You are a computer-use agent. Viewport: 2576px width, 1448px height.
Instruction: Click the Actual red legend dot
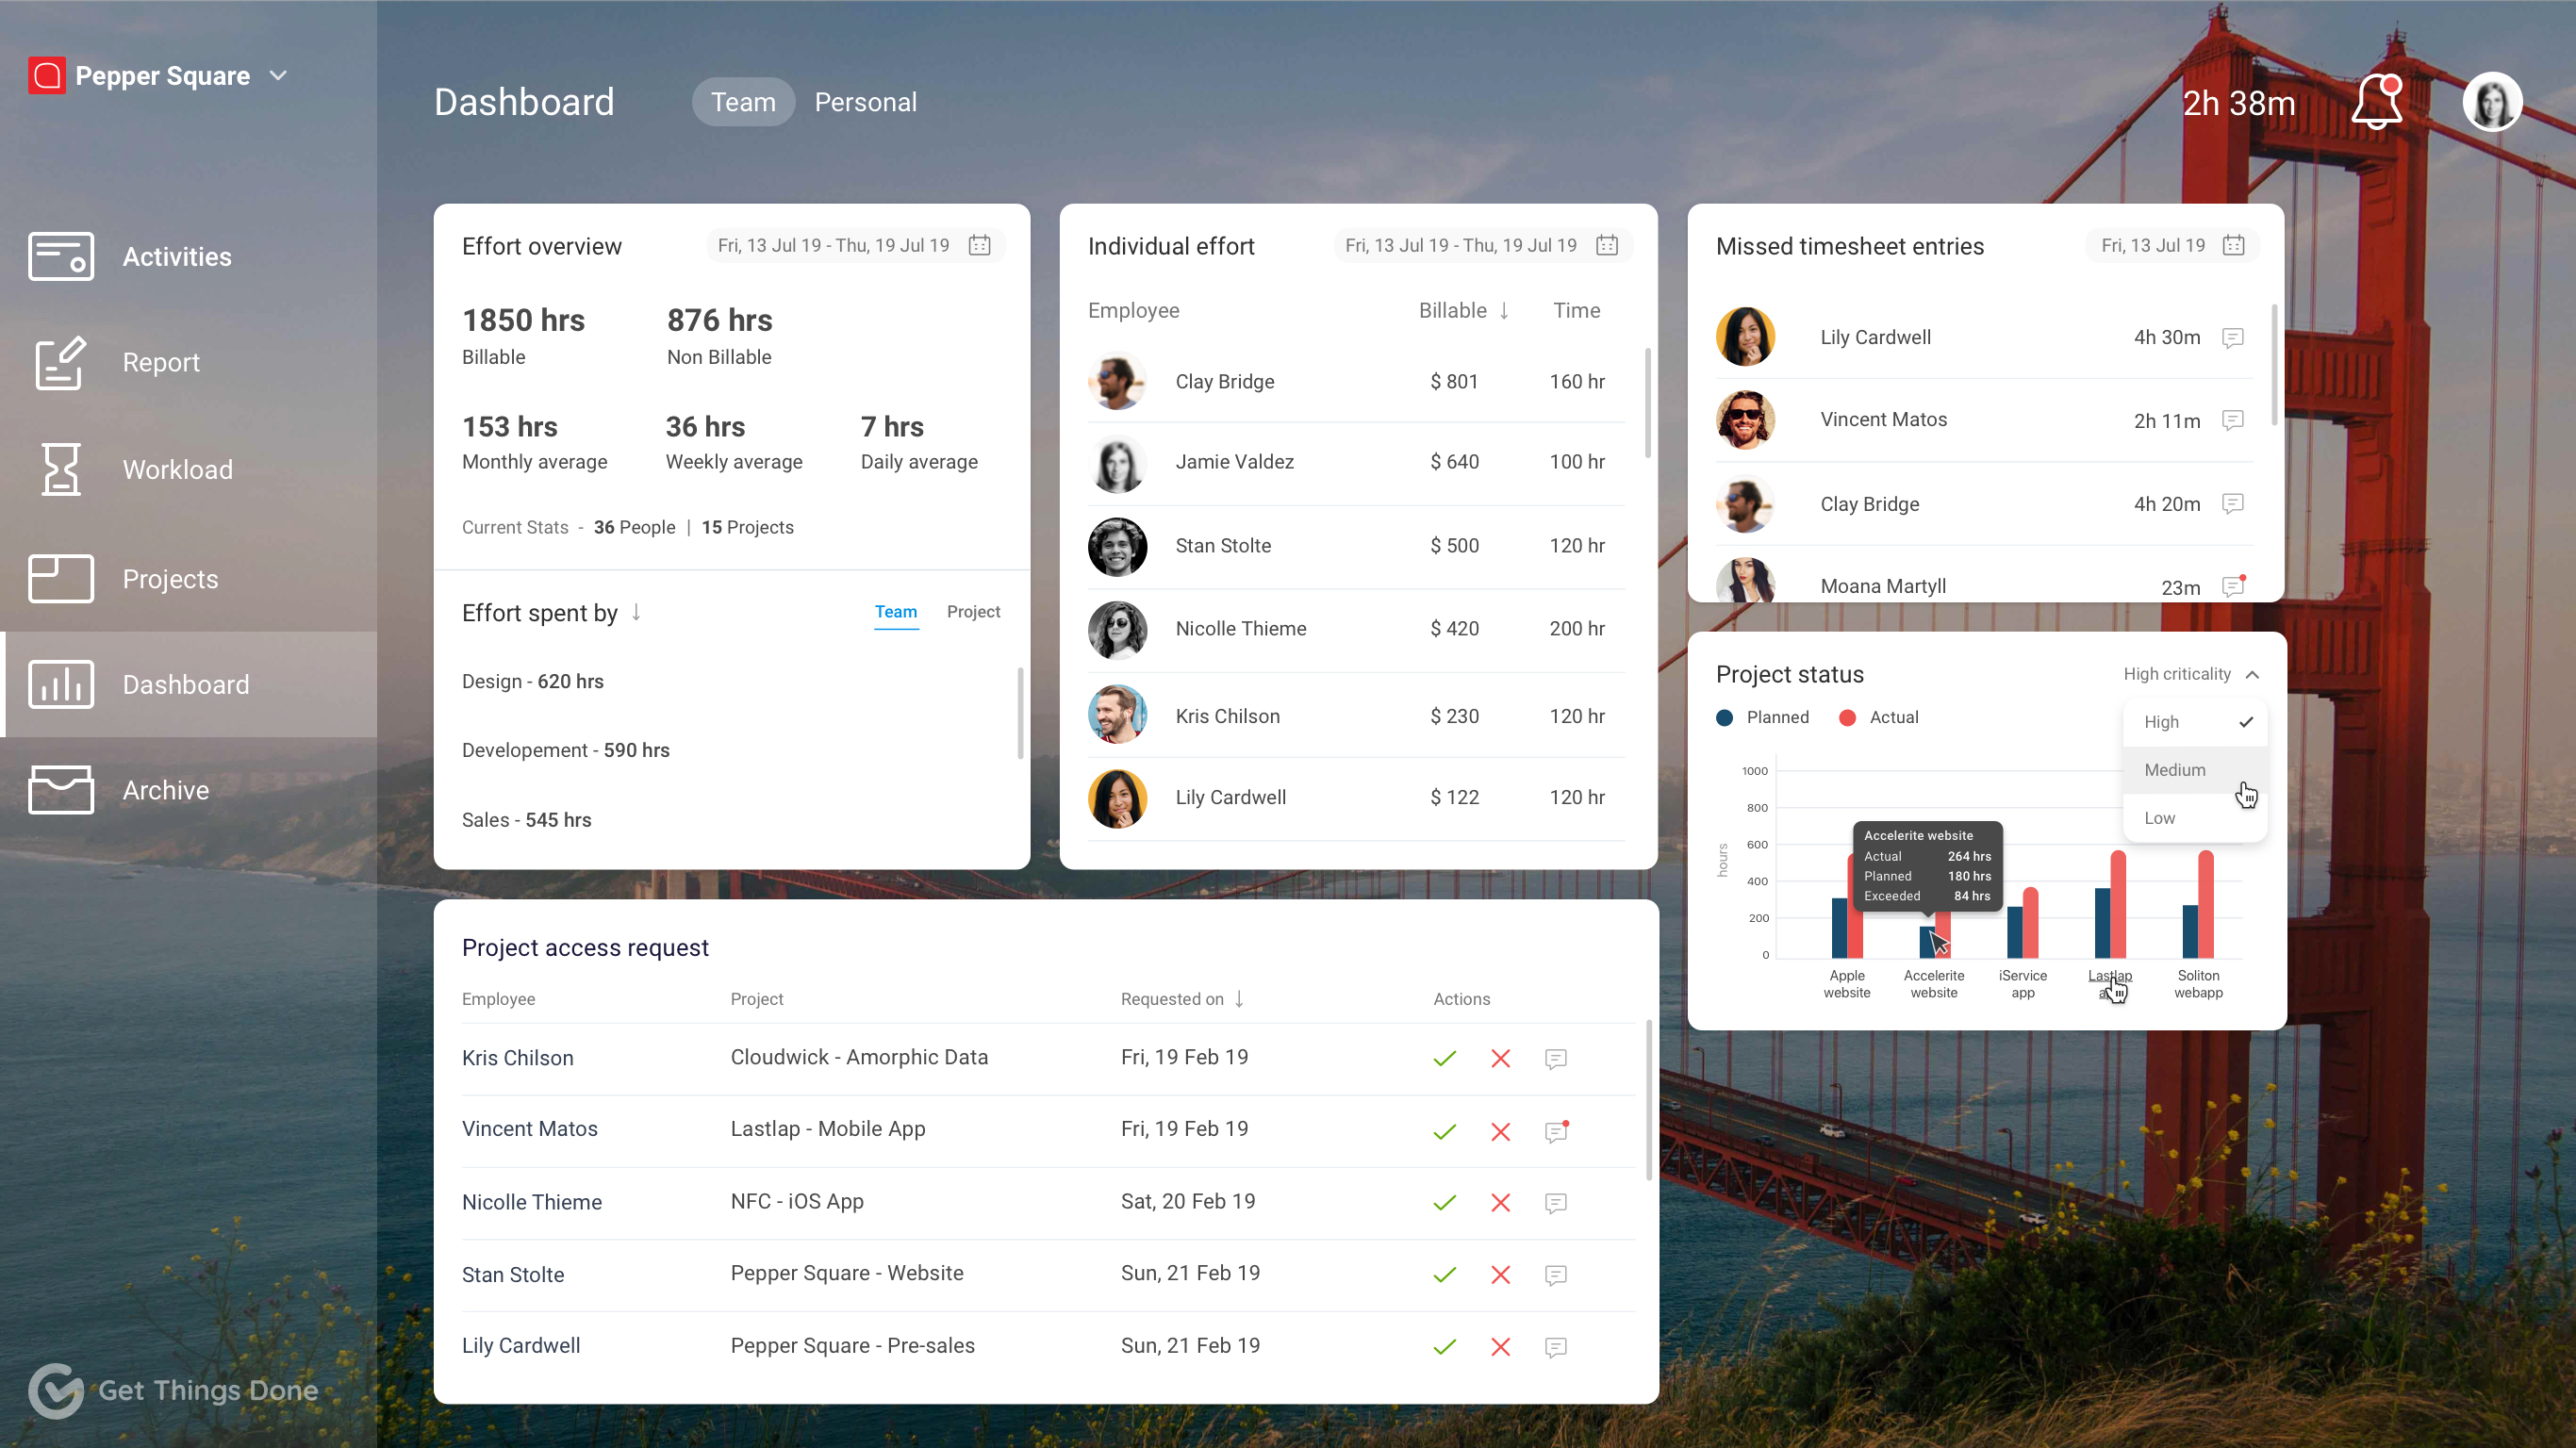coord(1847,717)
